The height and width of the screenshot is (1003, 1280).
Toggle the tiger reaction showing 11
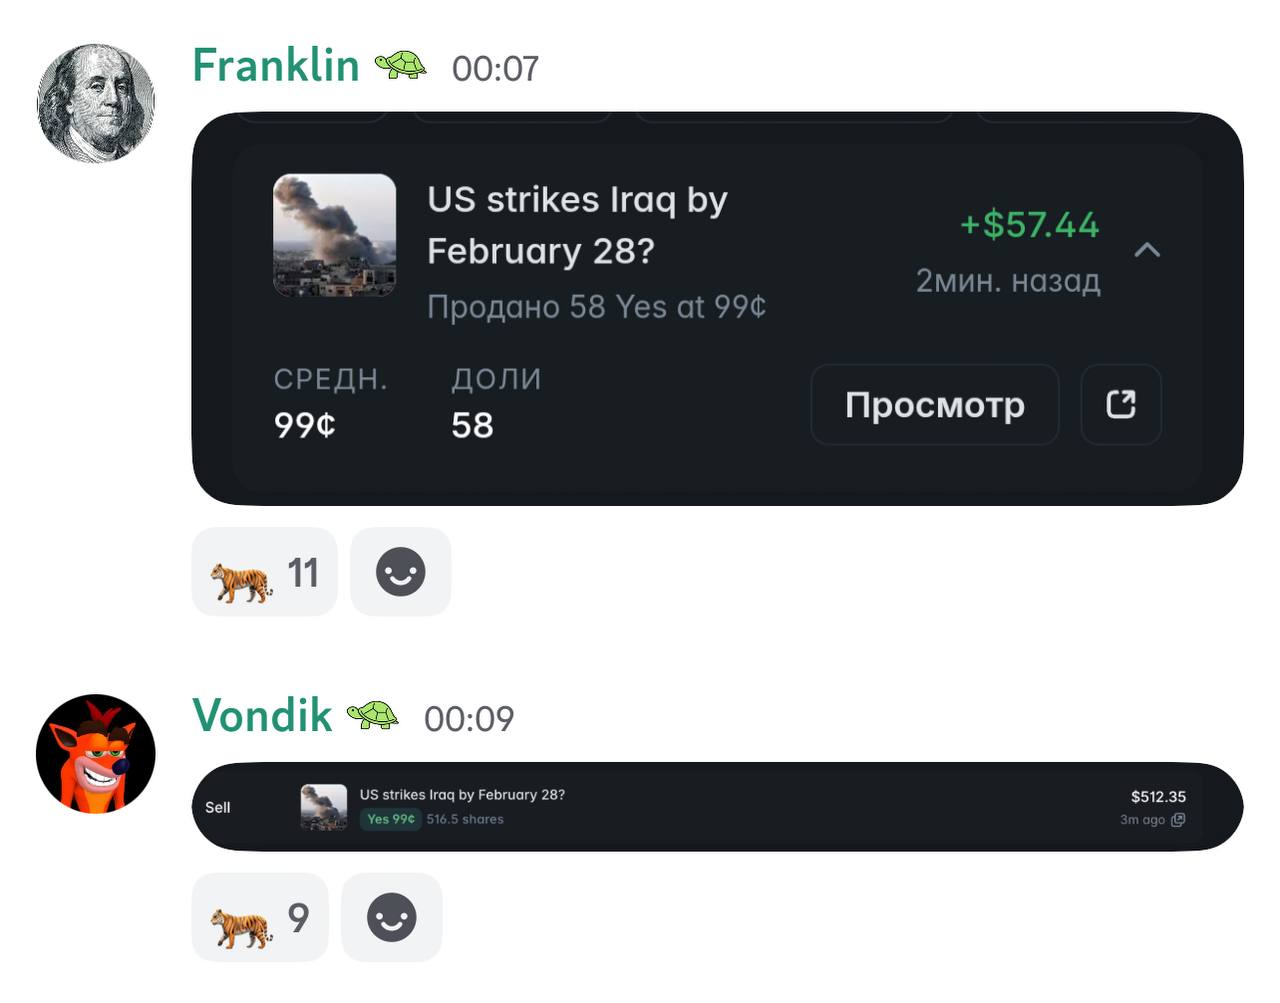click(x=264, y=572)
